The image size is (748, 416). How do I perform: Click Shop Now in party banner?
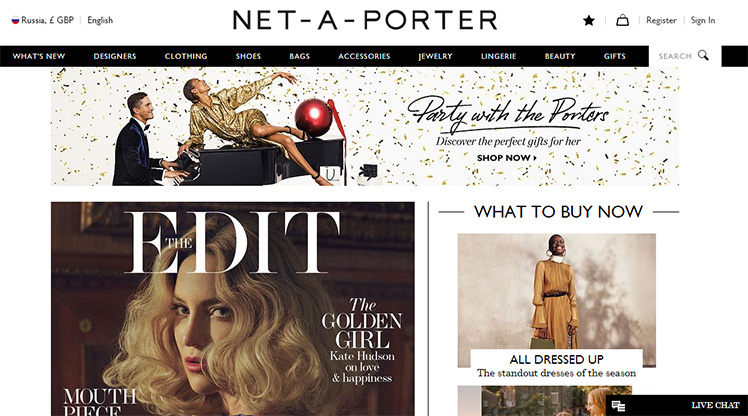point(507,158)
